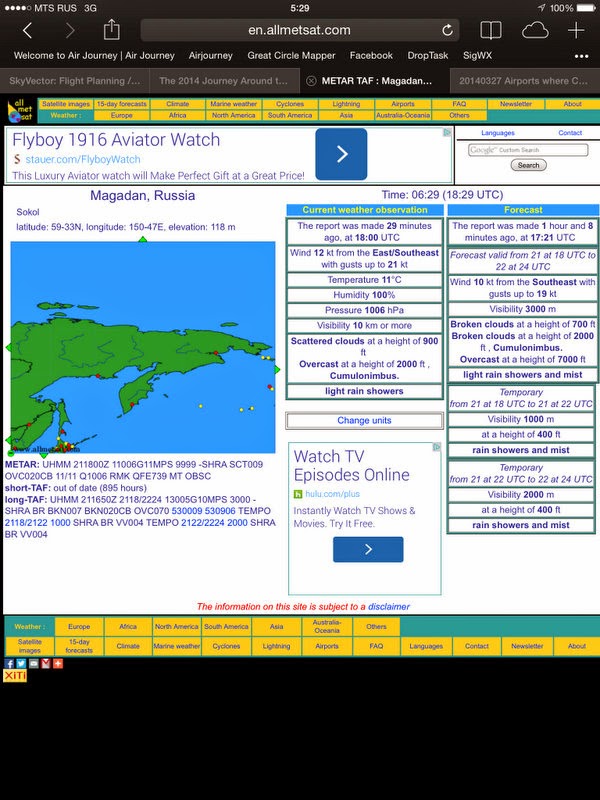Switch to 20140327 Airports tab
600x800 pixels.
525,81
